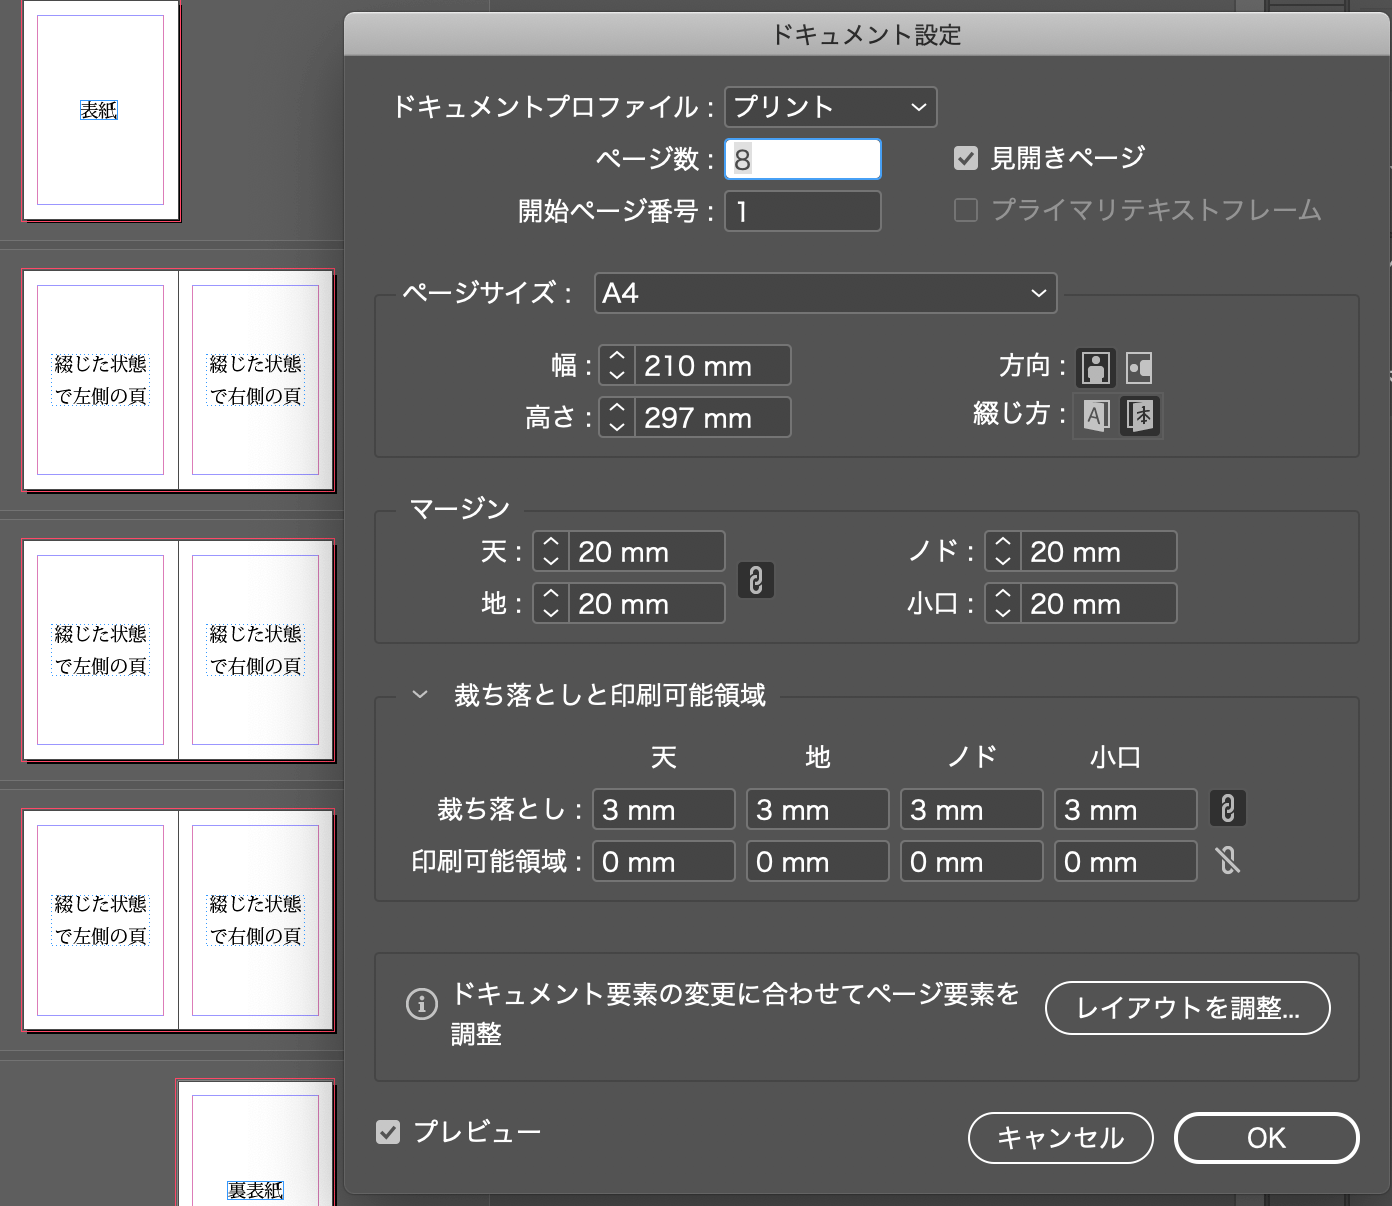Click the ページ数 input field
The height and width of the screenshot is (1206, 1392).
[801, 158]
